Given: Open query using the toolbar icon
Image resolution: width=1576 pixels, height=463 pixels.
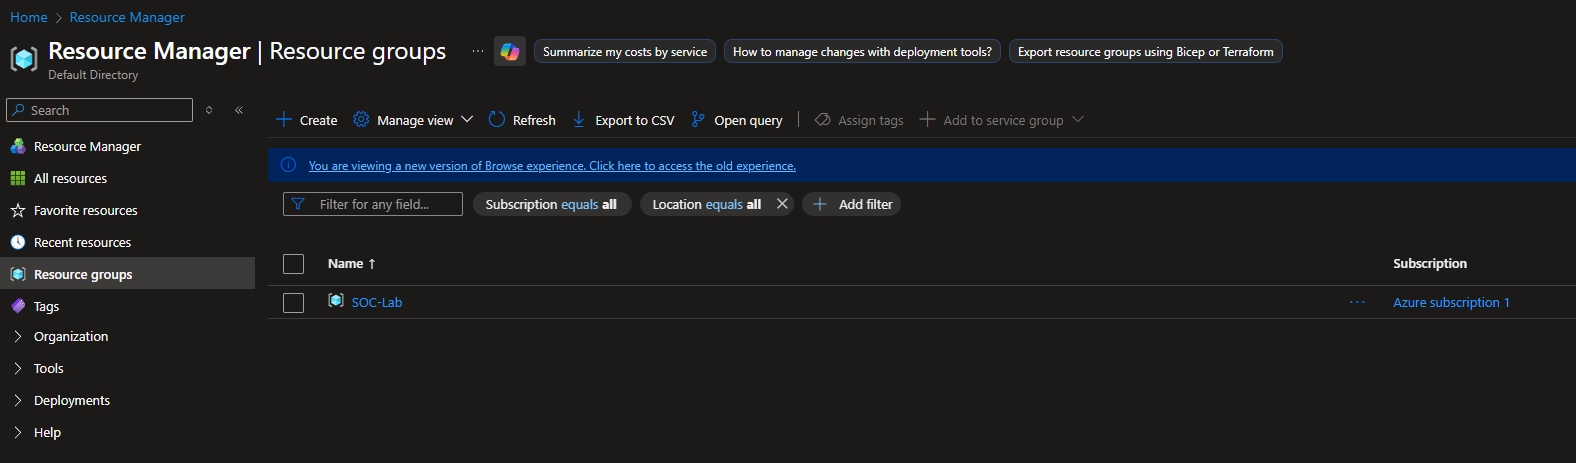Looking at the screenshot, I should coord(698,120).
